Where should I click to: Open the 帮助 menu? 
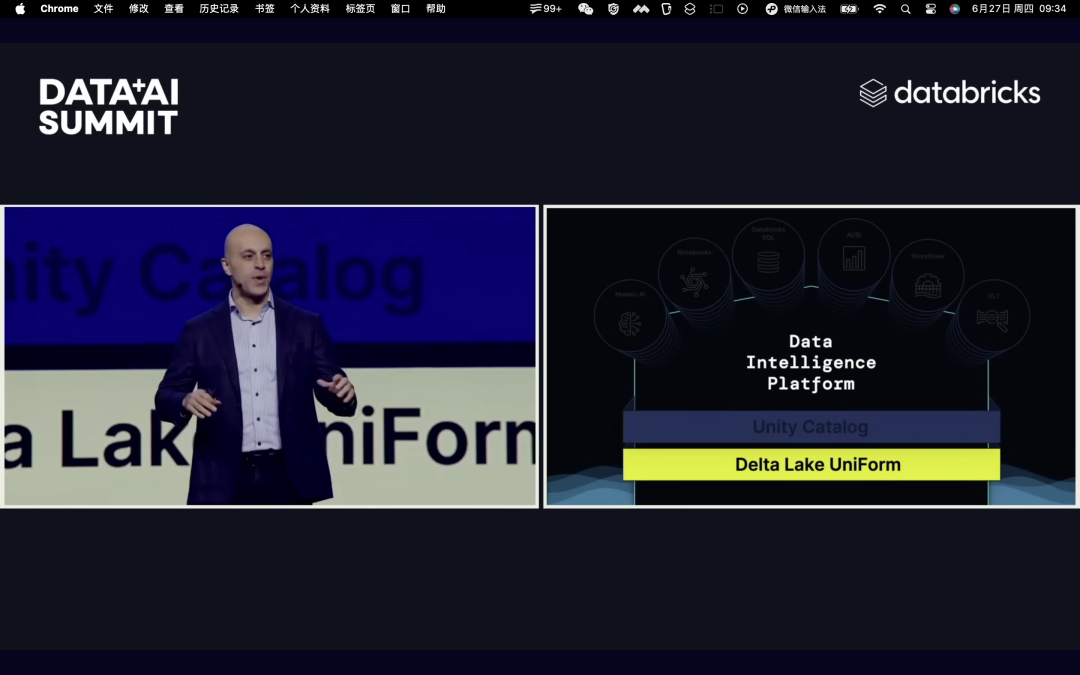coord(435,9)
